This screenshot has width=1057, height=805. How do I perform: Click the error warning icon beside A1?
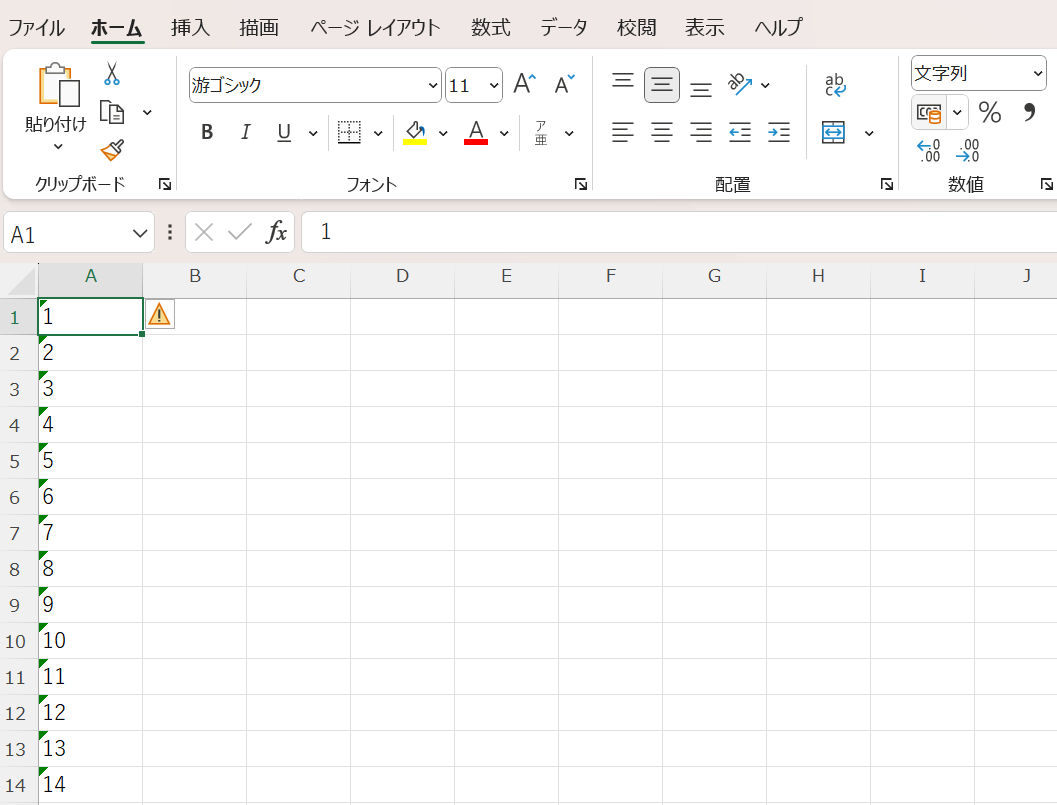(159, 314)
